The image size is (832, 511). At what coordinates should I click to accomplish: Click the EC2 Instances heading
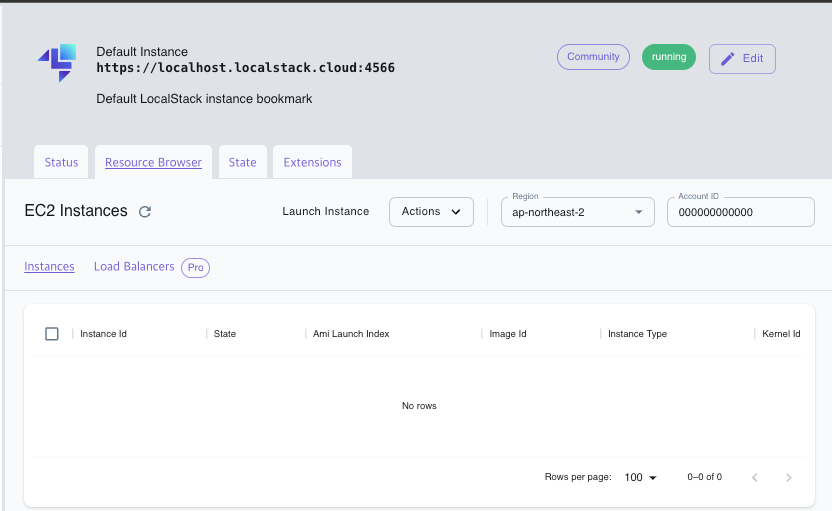pyautogui.click(x=76, y=211)
